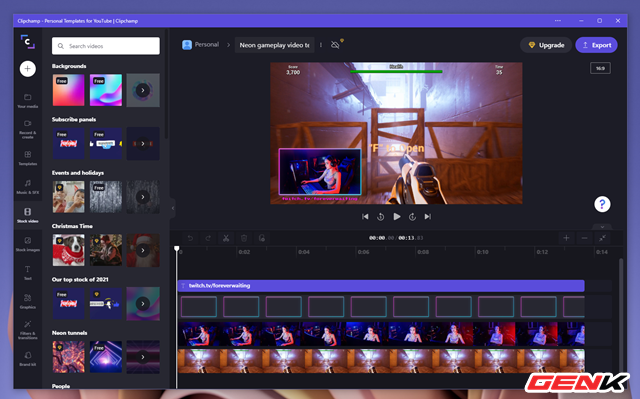
Task: Open the Stock images sidebar tab
Action: point(28,244)
